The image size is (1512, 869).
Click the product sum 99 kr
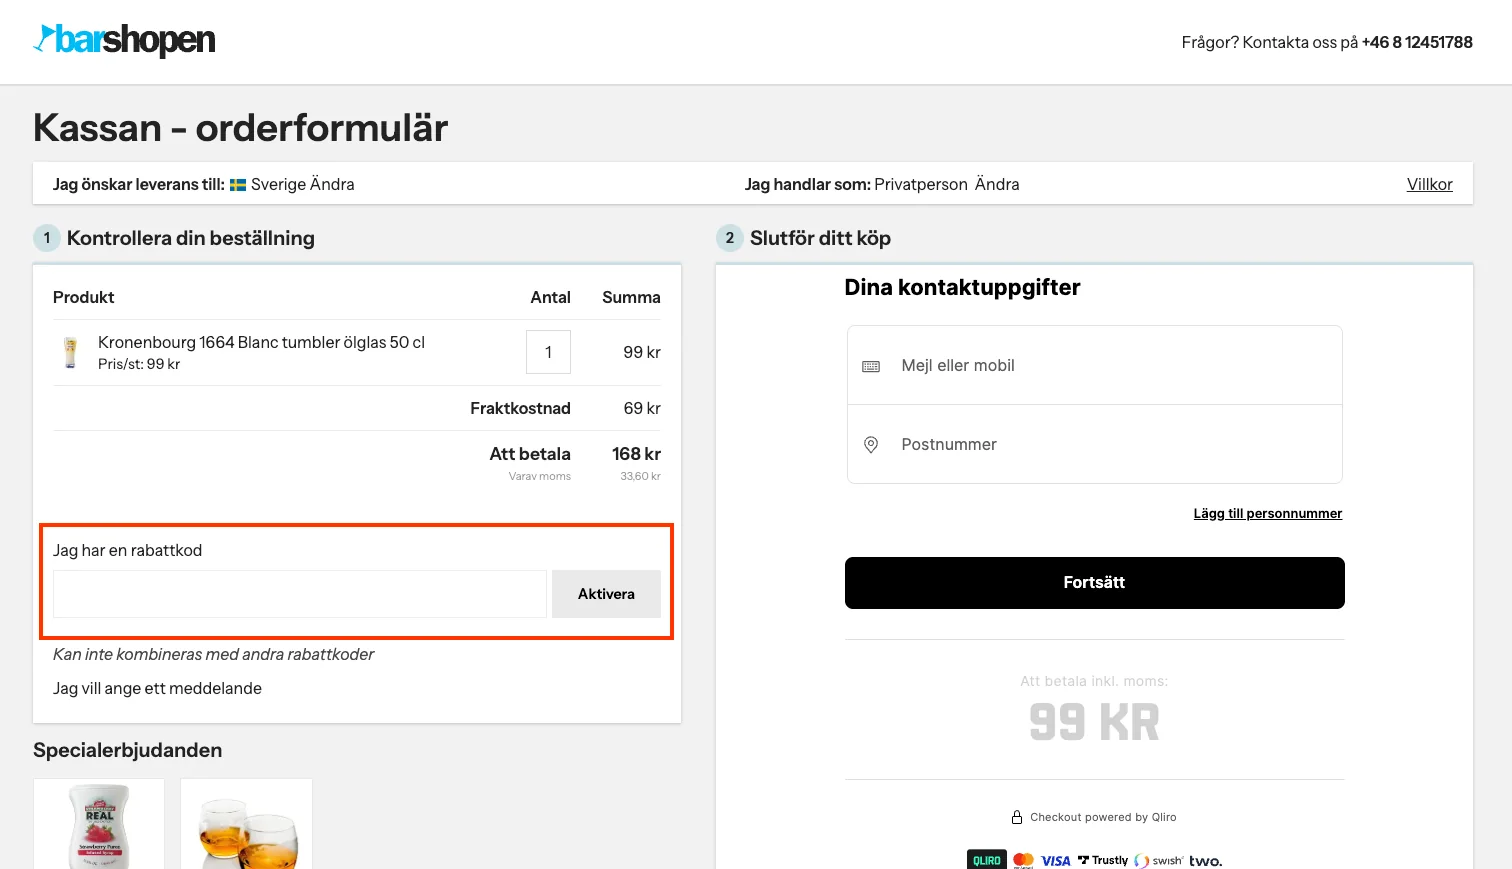pos(642,352)
